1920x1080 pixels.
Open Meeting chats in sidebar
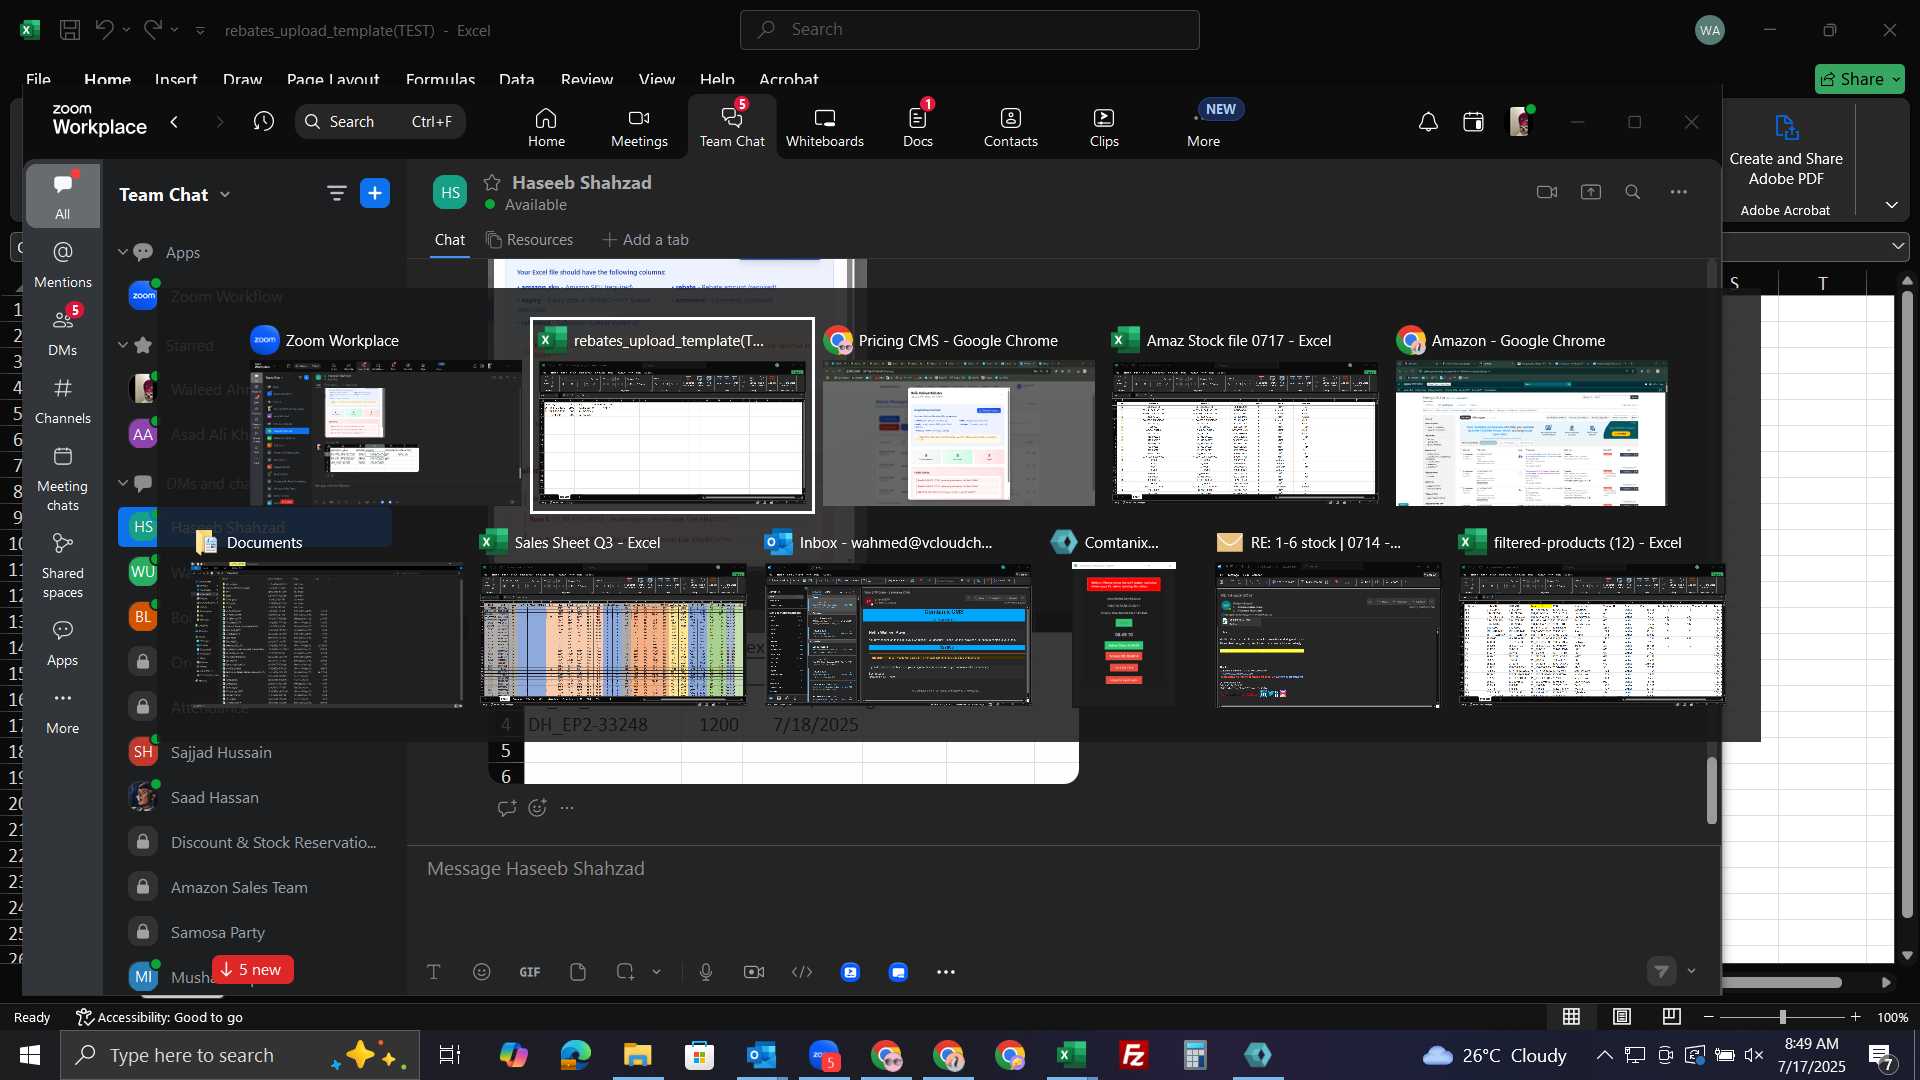pos(62,478)
